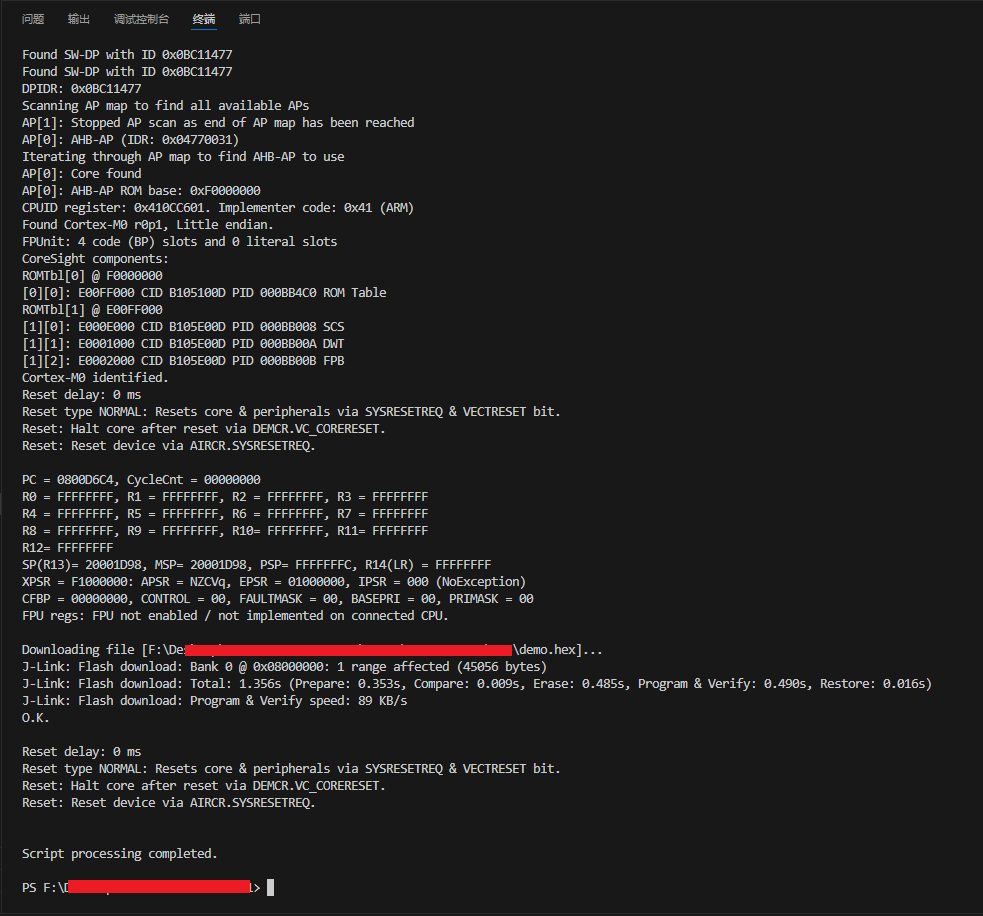Click the 'Flash download: Total: 1.356s' line

tap(477, 683)
